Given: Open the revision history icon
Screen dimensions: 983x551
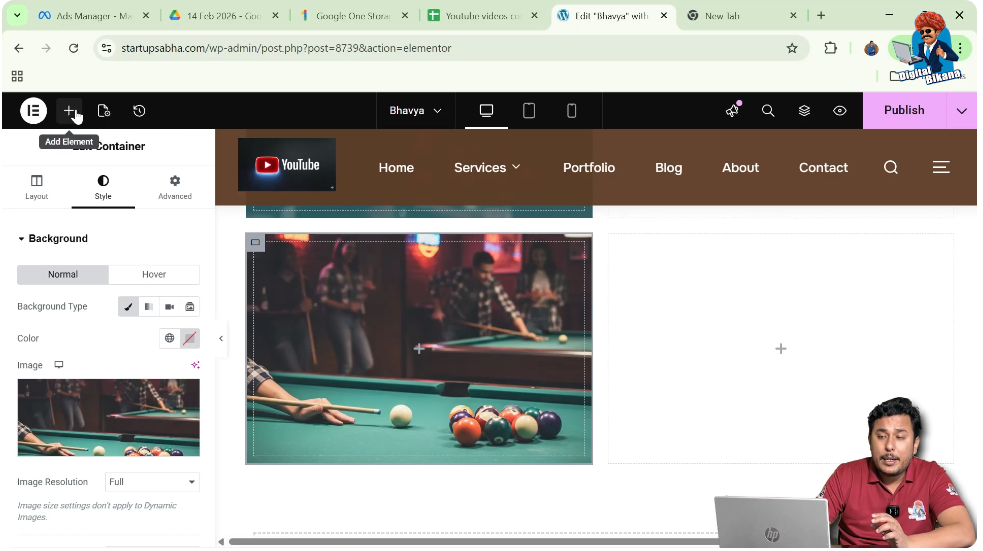Looking at the screenshot, I should pyautogui.click(x=139, y=111).
